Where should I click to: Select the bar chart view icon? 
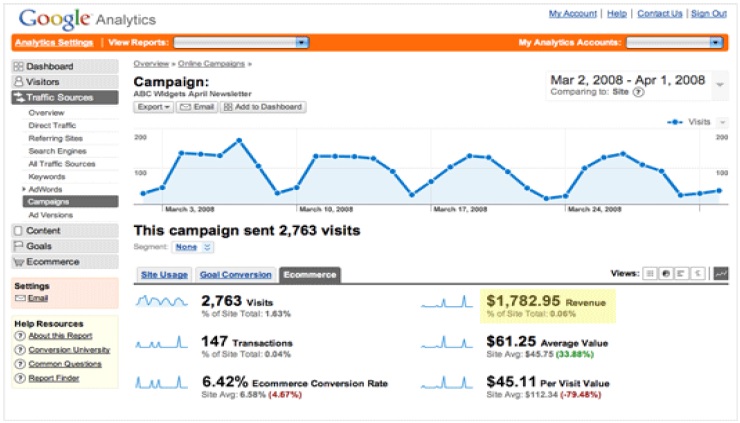click(681, 273)
